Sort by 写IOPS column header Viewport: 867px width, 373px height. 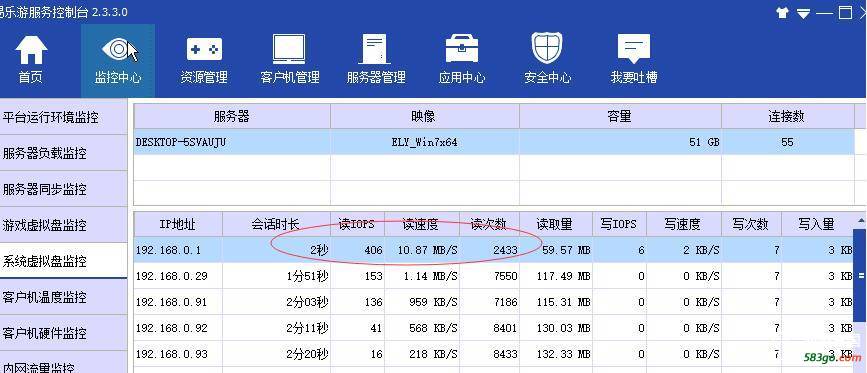click(x=620, y=224)
